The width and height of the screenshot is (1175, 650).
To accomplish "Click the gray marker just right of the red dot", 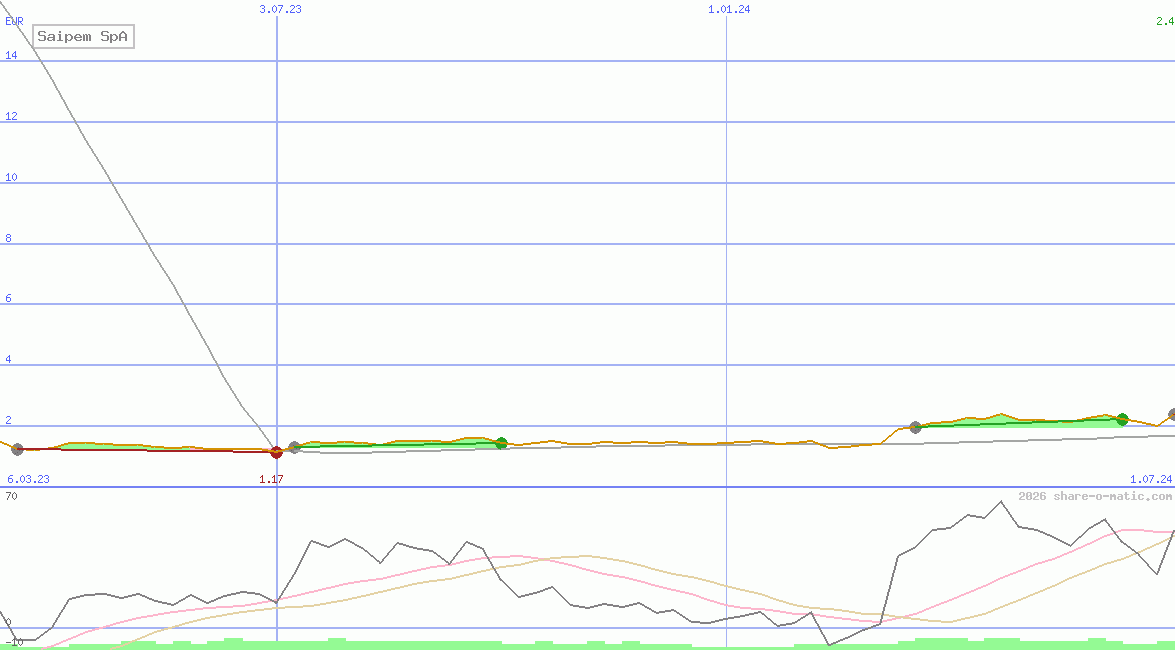I will [294, 447].
